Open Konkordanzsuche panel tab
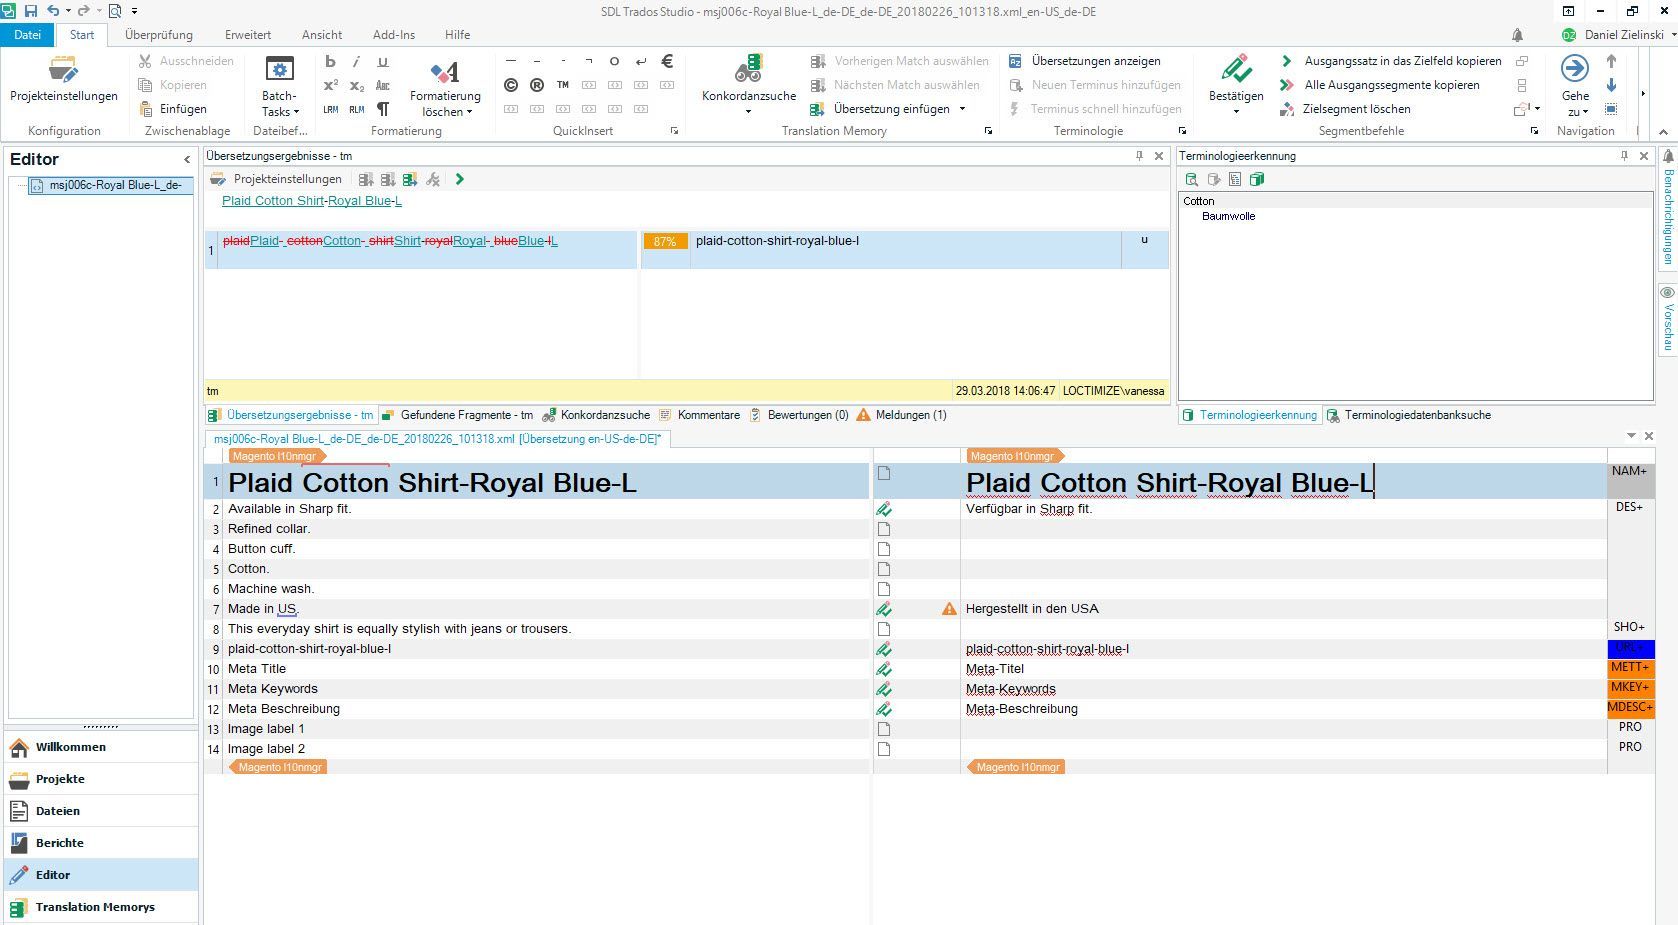 597,415
